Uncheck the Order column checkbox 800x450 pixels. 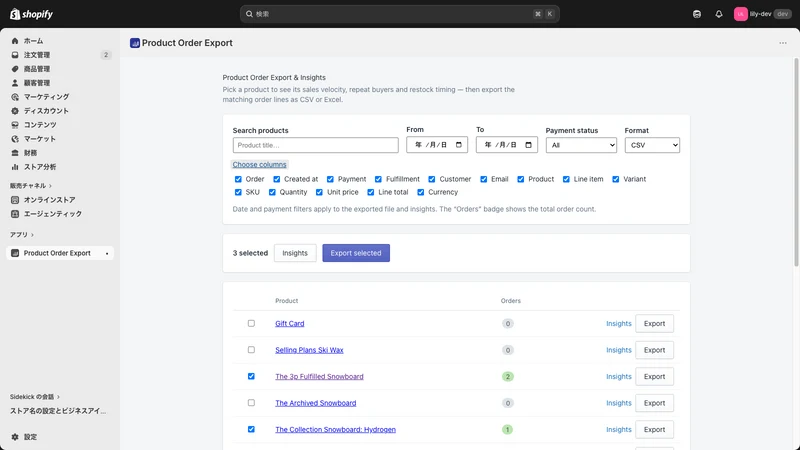tap(238, 179)
